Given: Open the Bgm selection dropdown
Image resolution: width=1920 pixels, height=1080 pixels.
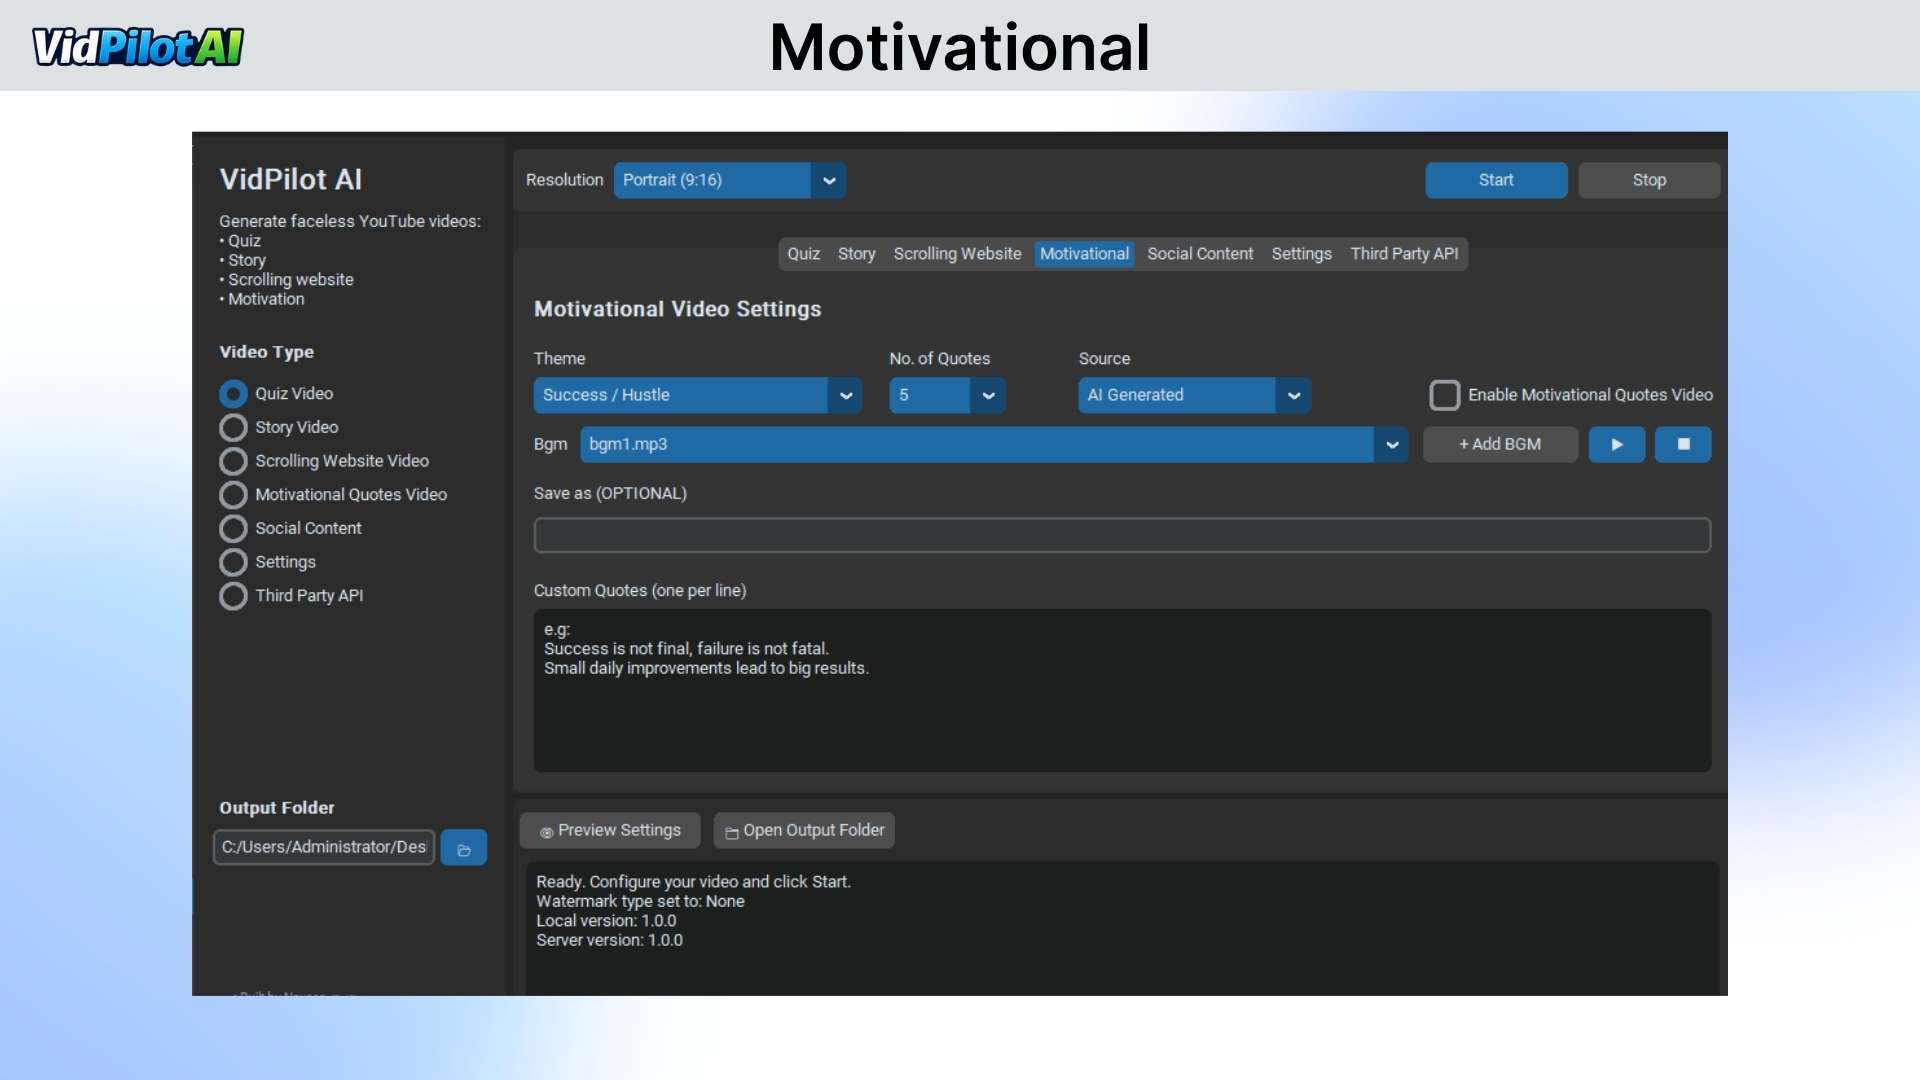Looking at the screenshot, I should click(1391, 444).
